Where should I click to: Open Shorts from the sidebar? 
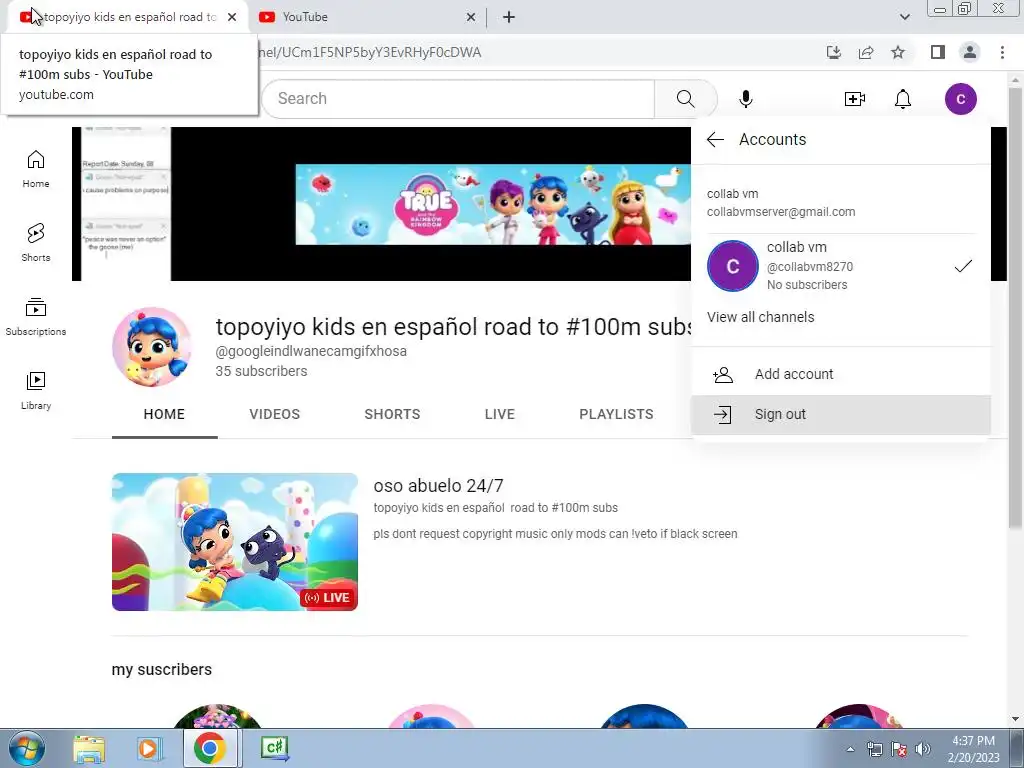point(35,242)
